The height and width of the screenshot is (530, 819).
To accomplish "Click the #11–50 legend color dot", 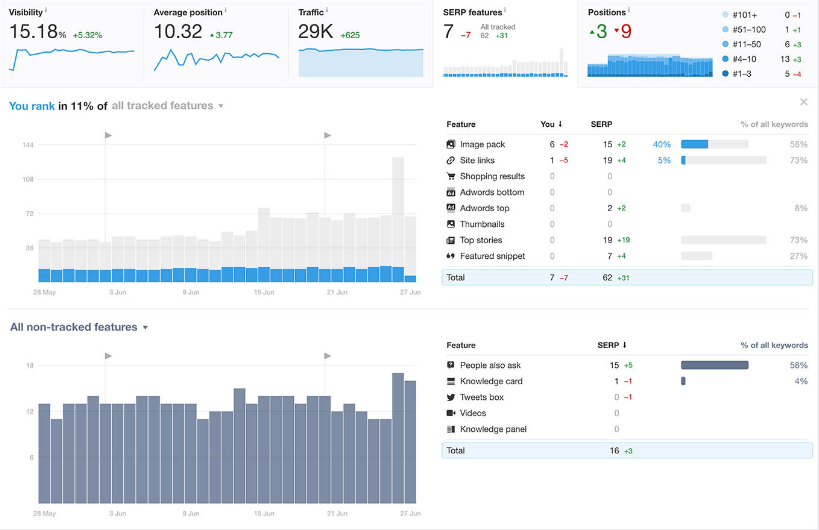I will (724, 44).
